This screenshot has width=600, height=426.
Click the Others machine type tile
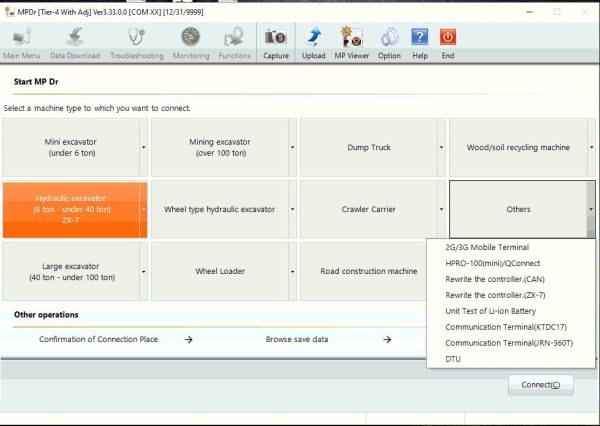[518, 209]
